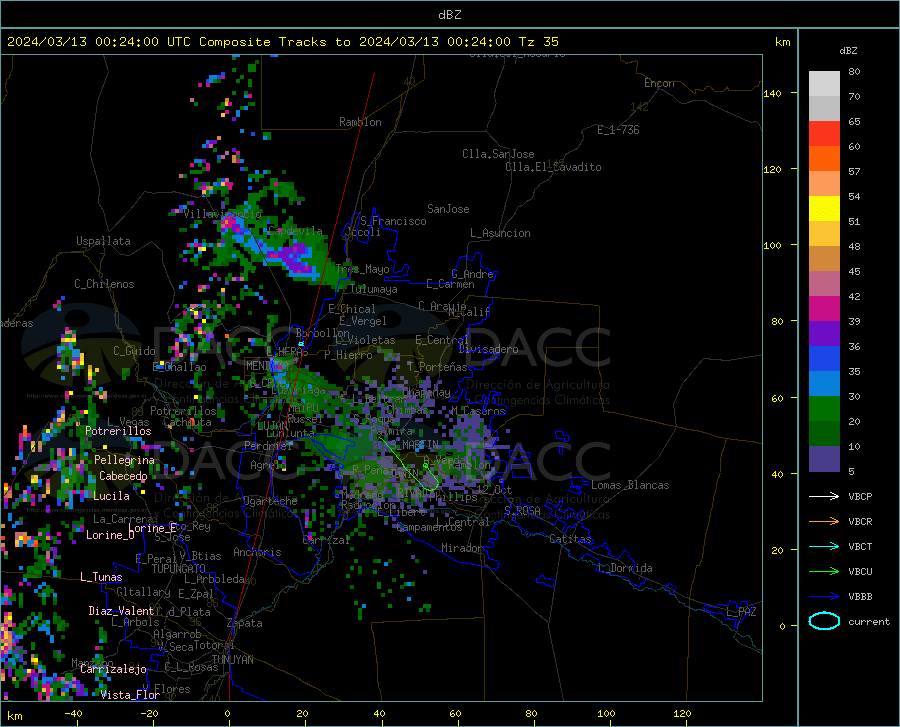Click the Tres_Mayo map label
This screenshot has width=900, height=727.
[x=363, y=269]
